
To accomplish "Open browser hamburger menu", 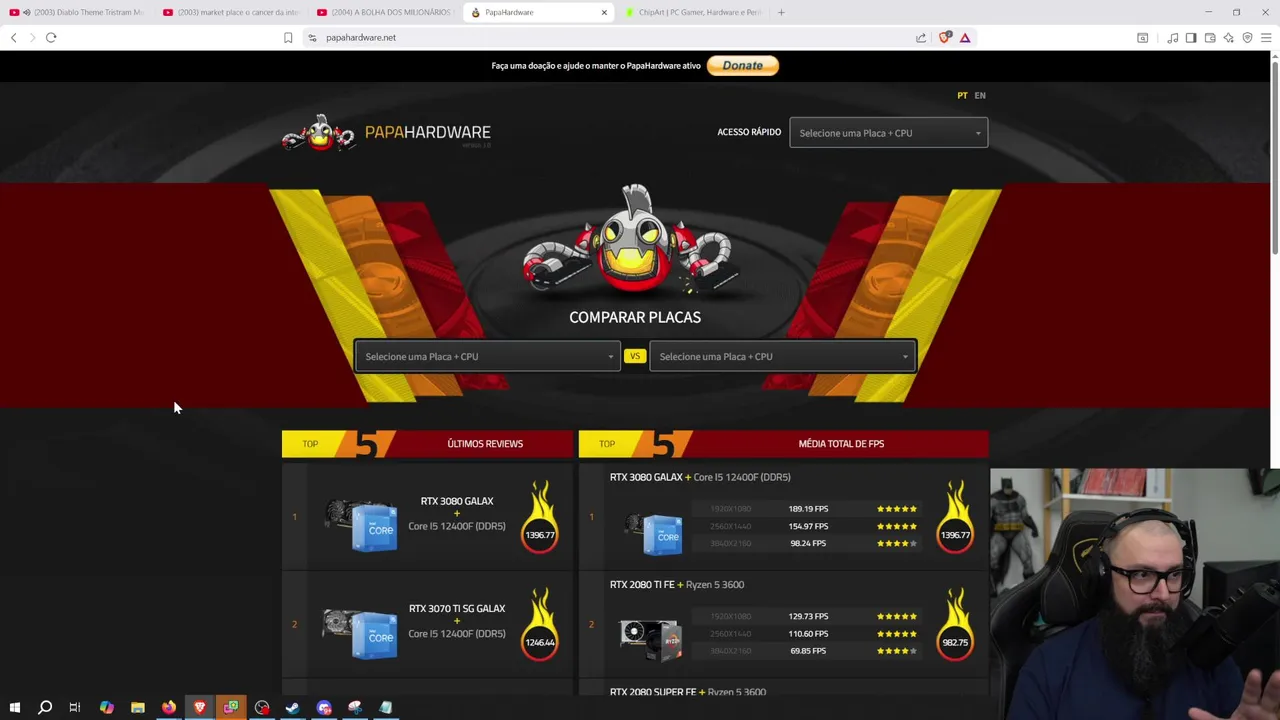I will click(x=1266, y=37).
